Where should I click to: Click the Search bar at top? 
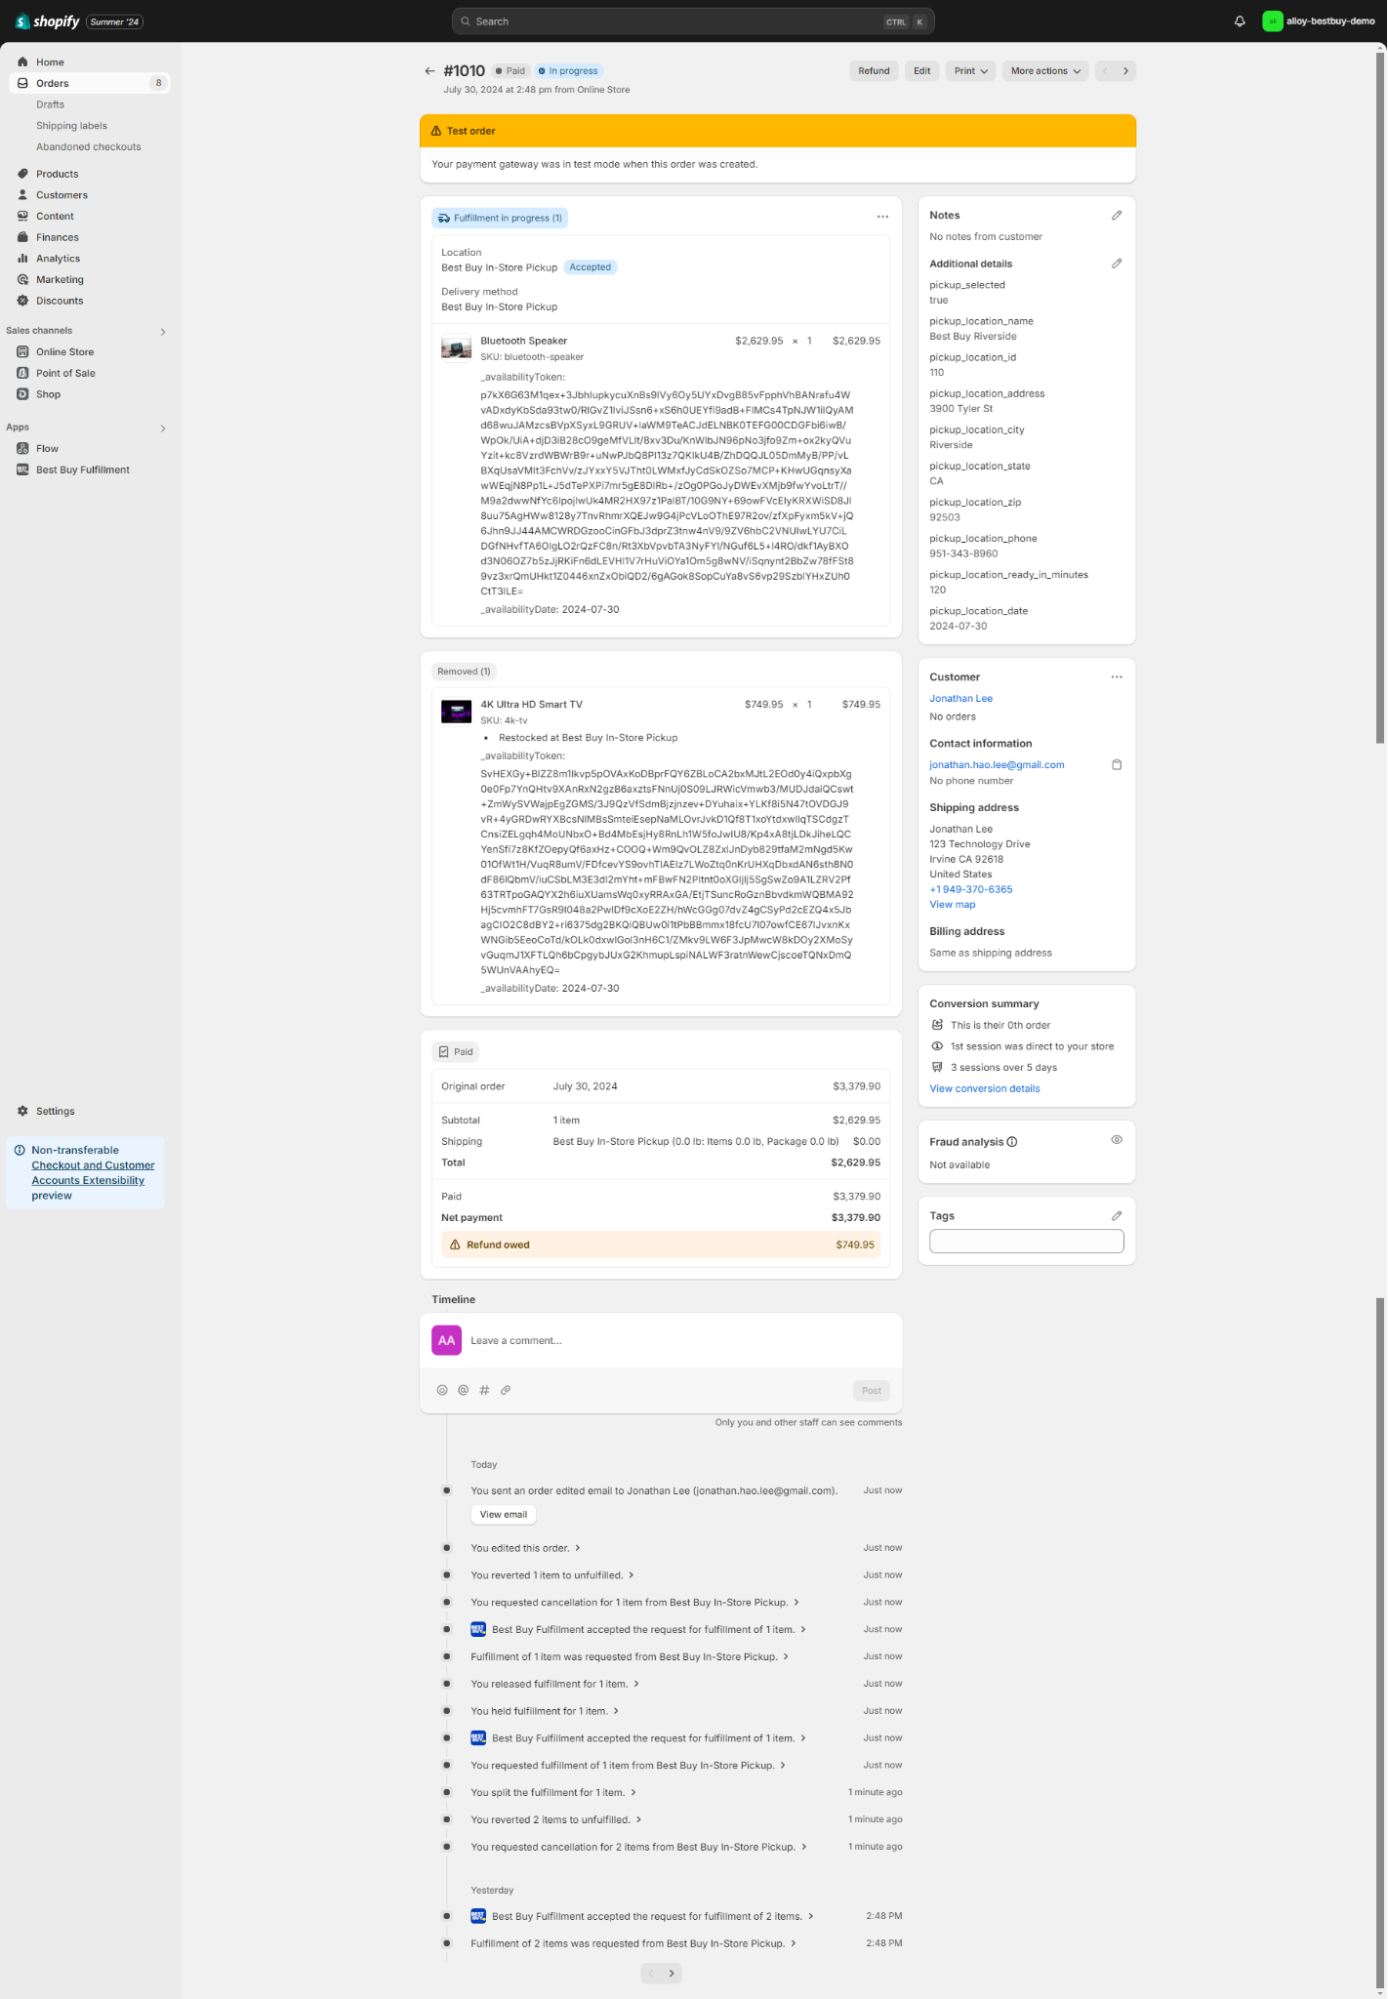coord(693,21)
